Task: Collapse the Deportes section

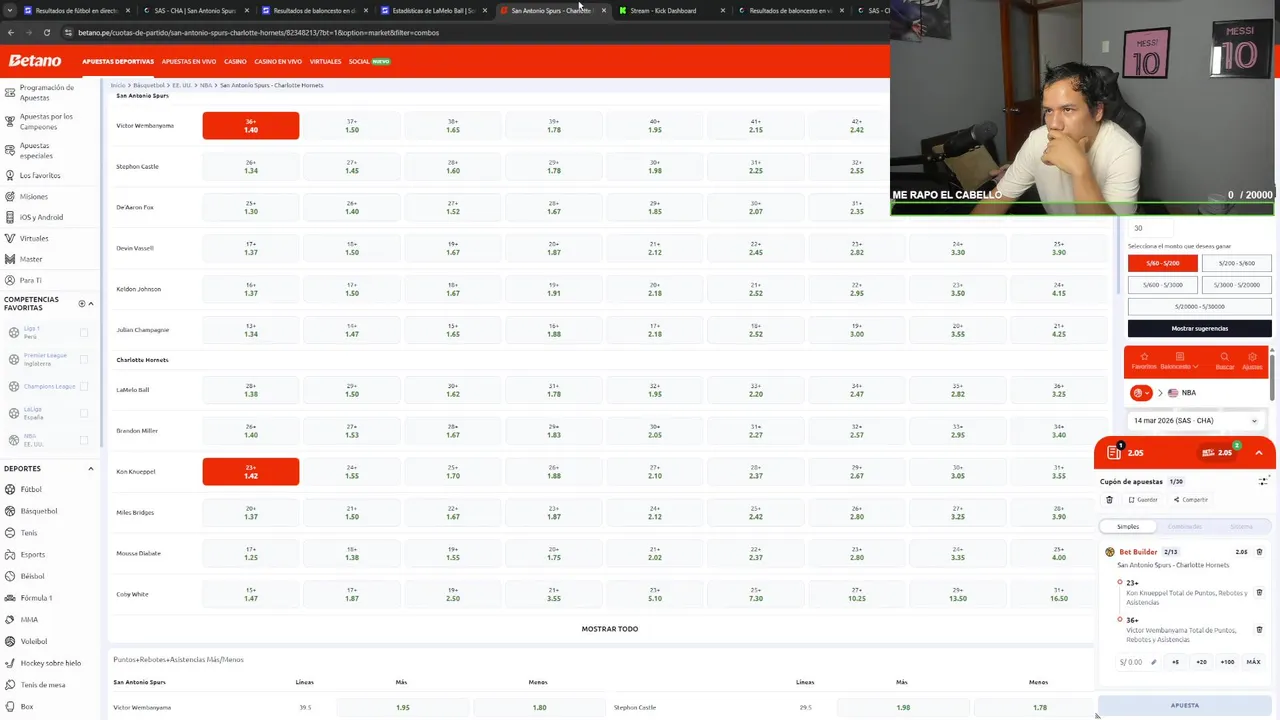Action: pos(91,469)
